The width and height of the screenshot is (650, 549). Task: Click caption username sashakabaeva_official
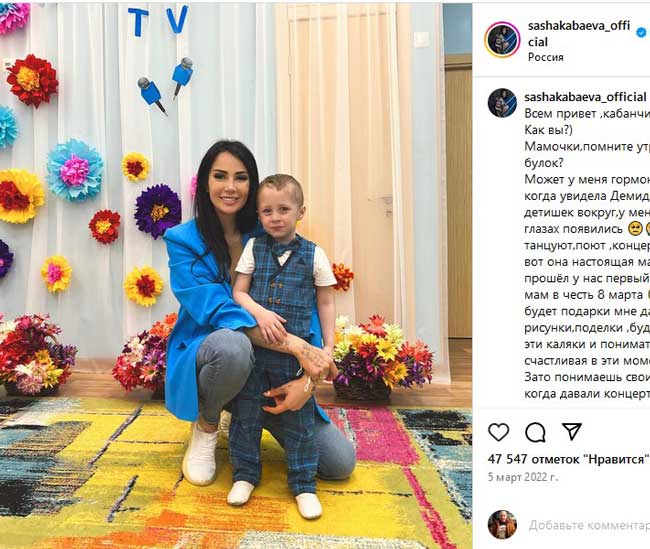pos(585,97)
